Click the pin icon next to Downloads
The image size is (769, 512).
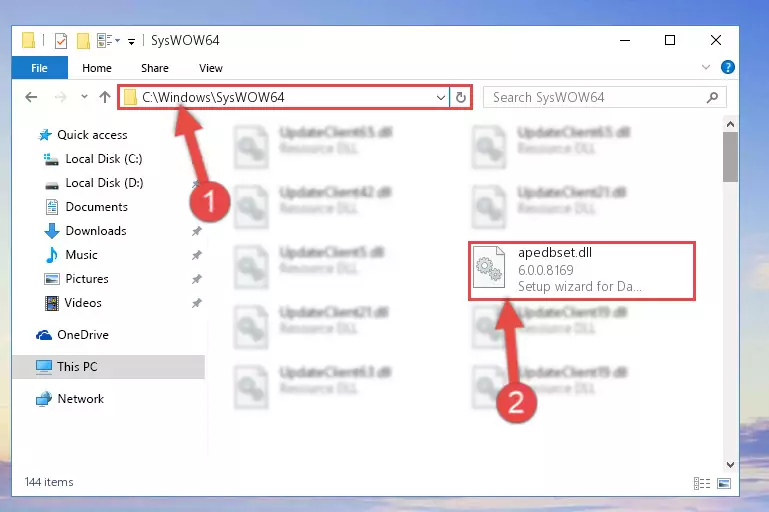[197, 230]
